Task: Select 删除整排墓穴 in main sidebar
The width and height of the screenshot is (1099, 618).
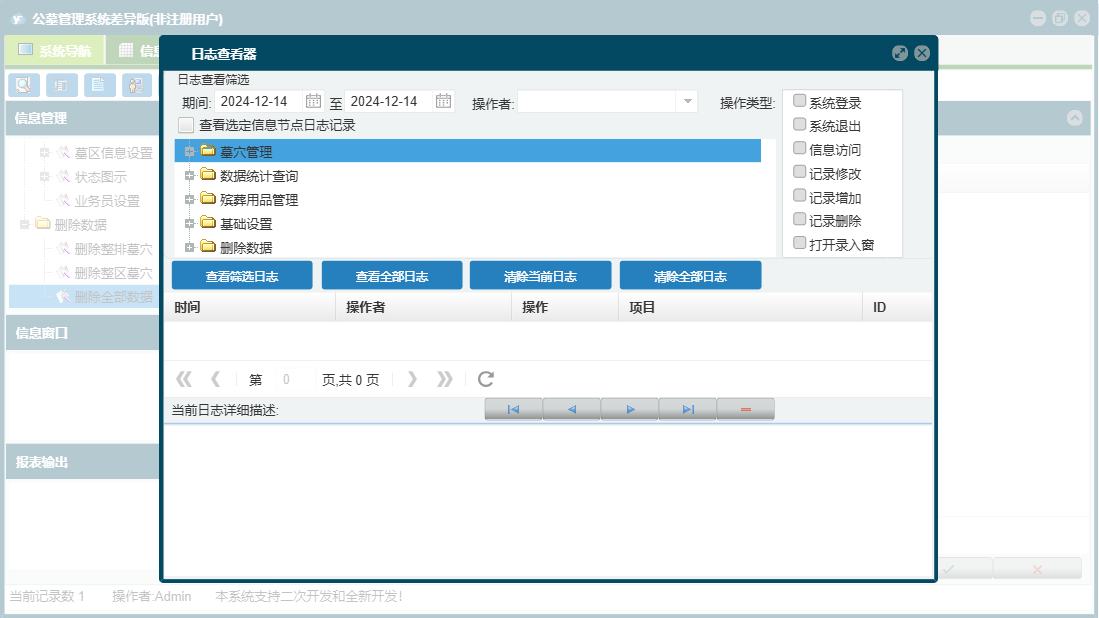Action: click(x=114, y=249)
